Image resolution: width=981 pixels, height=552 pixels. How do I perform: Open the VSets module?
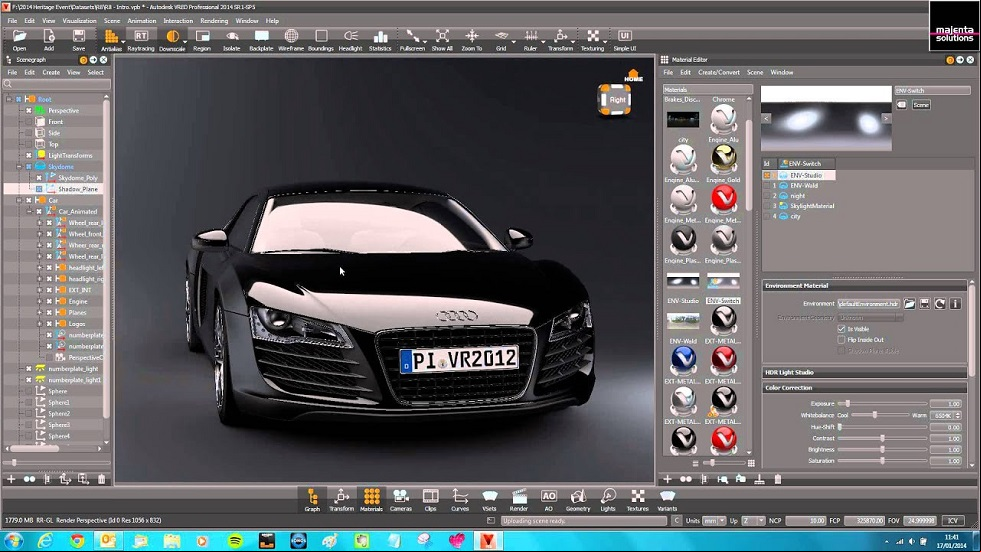coord(489,500)
